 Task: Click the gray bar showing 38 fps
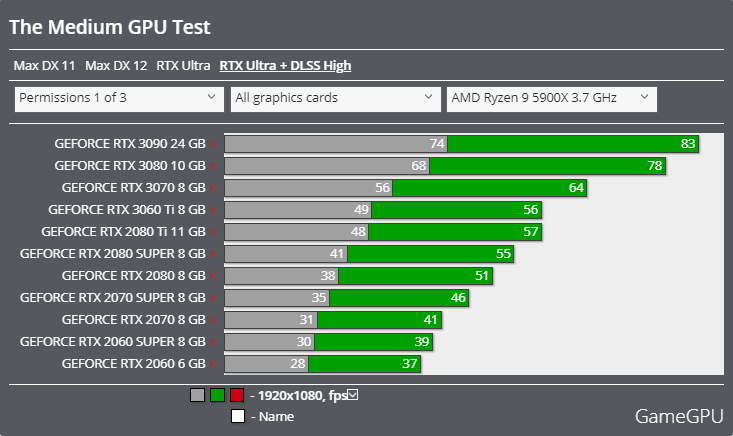281,275
